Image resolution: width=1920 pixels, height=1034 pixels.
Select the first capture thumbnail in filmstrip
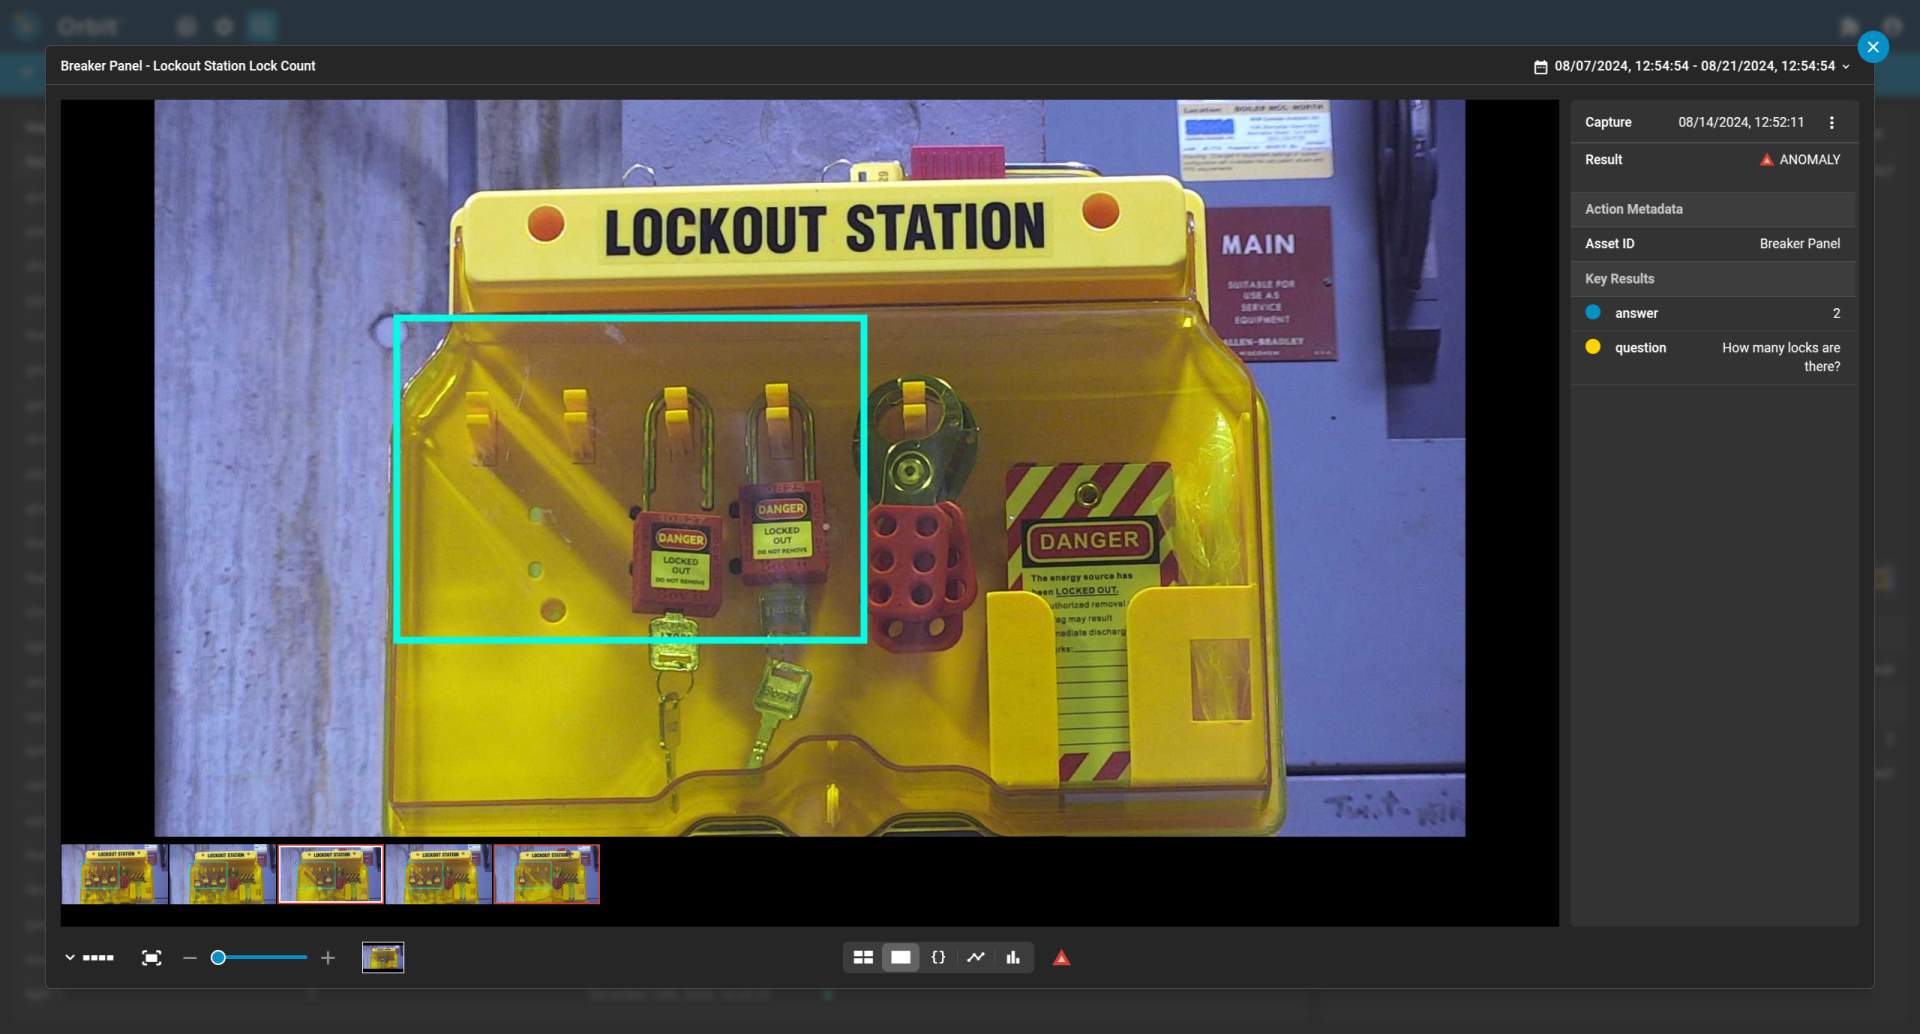coord(114,874)
